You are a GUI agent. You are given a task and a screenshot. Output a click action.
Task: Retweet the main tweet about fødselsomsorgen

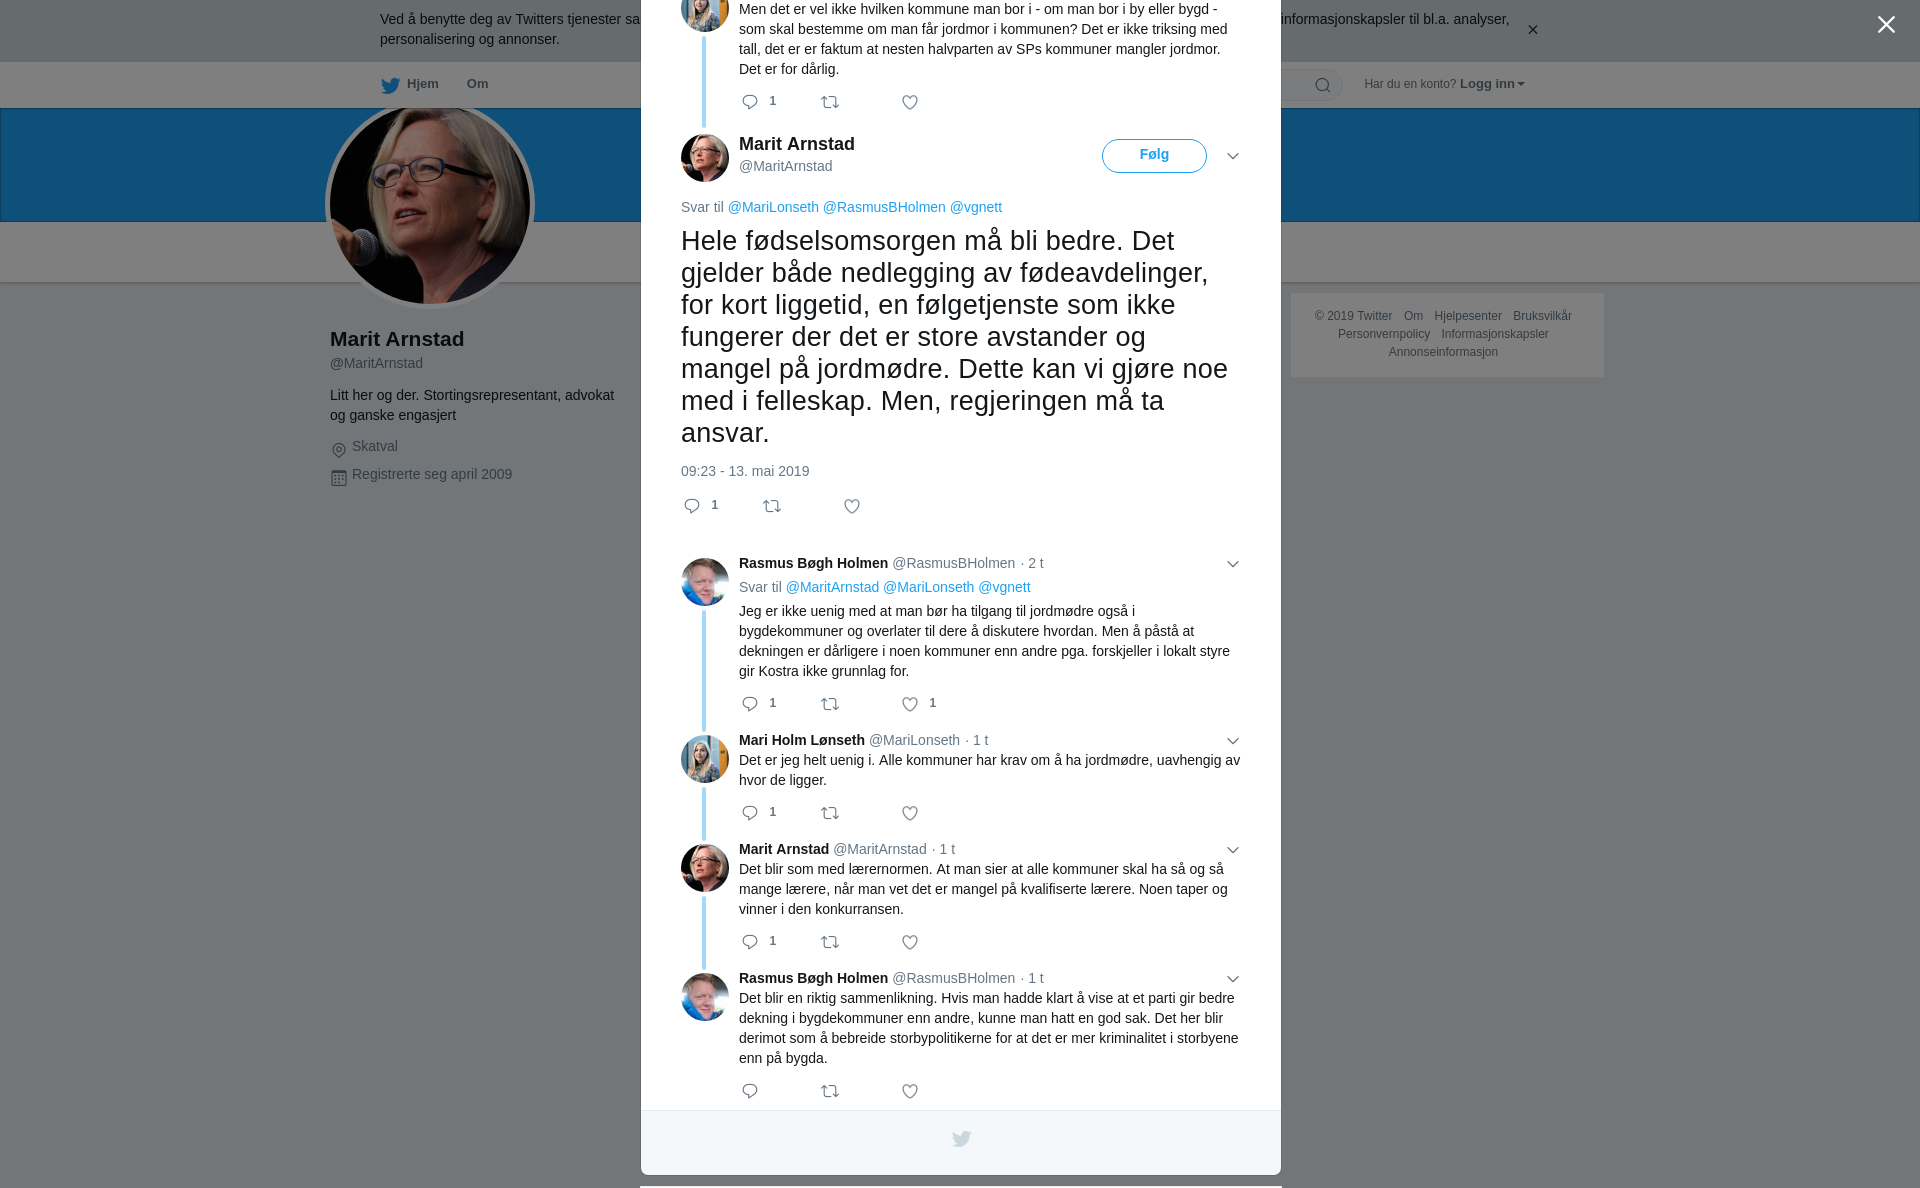(x=772, y=507)
